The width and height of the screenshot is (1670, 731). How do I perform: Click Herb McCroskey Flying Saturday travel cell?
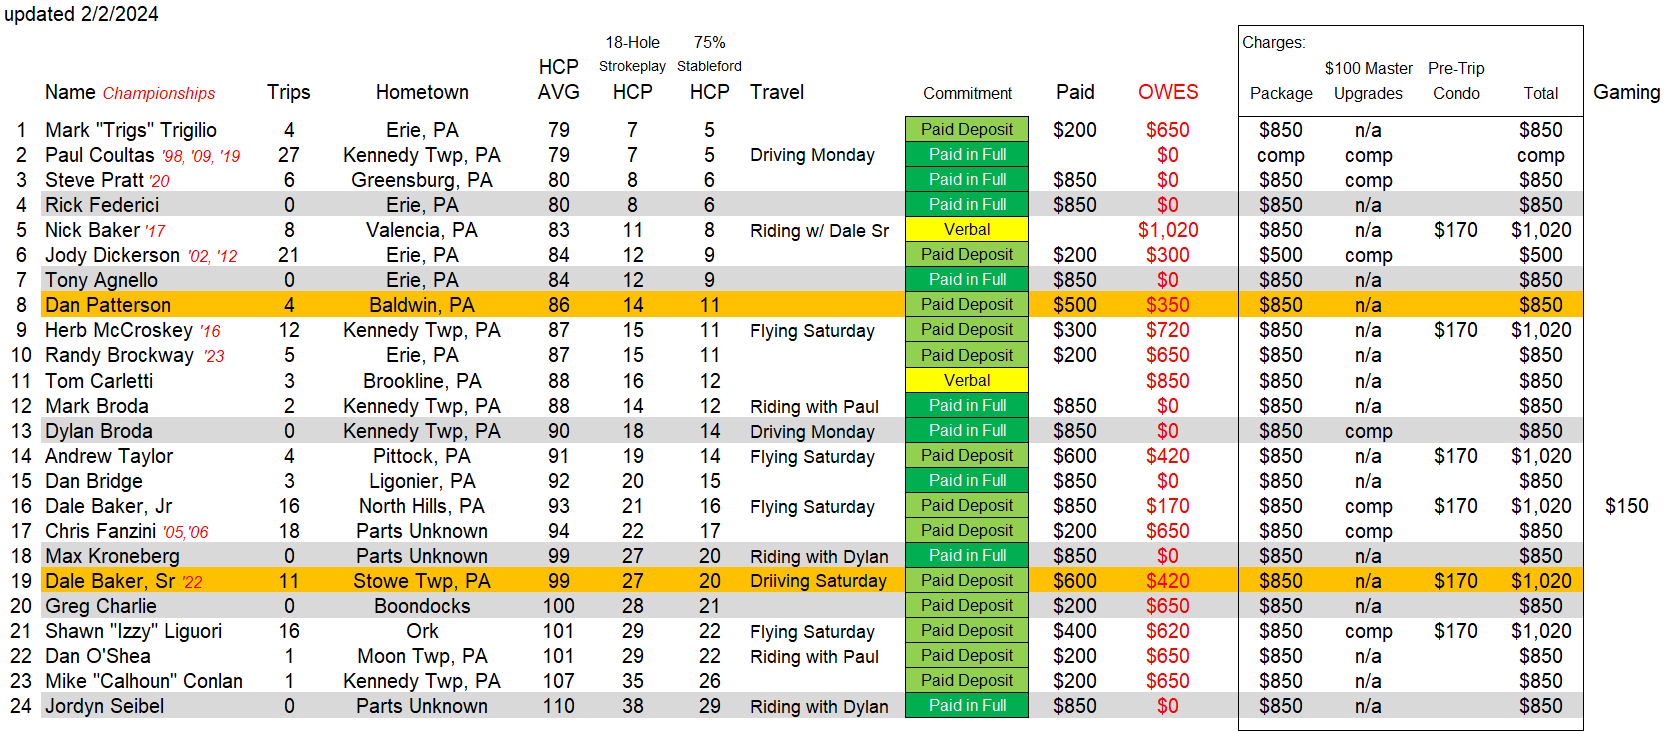812,331
